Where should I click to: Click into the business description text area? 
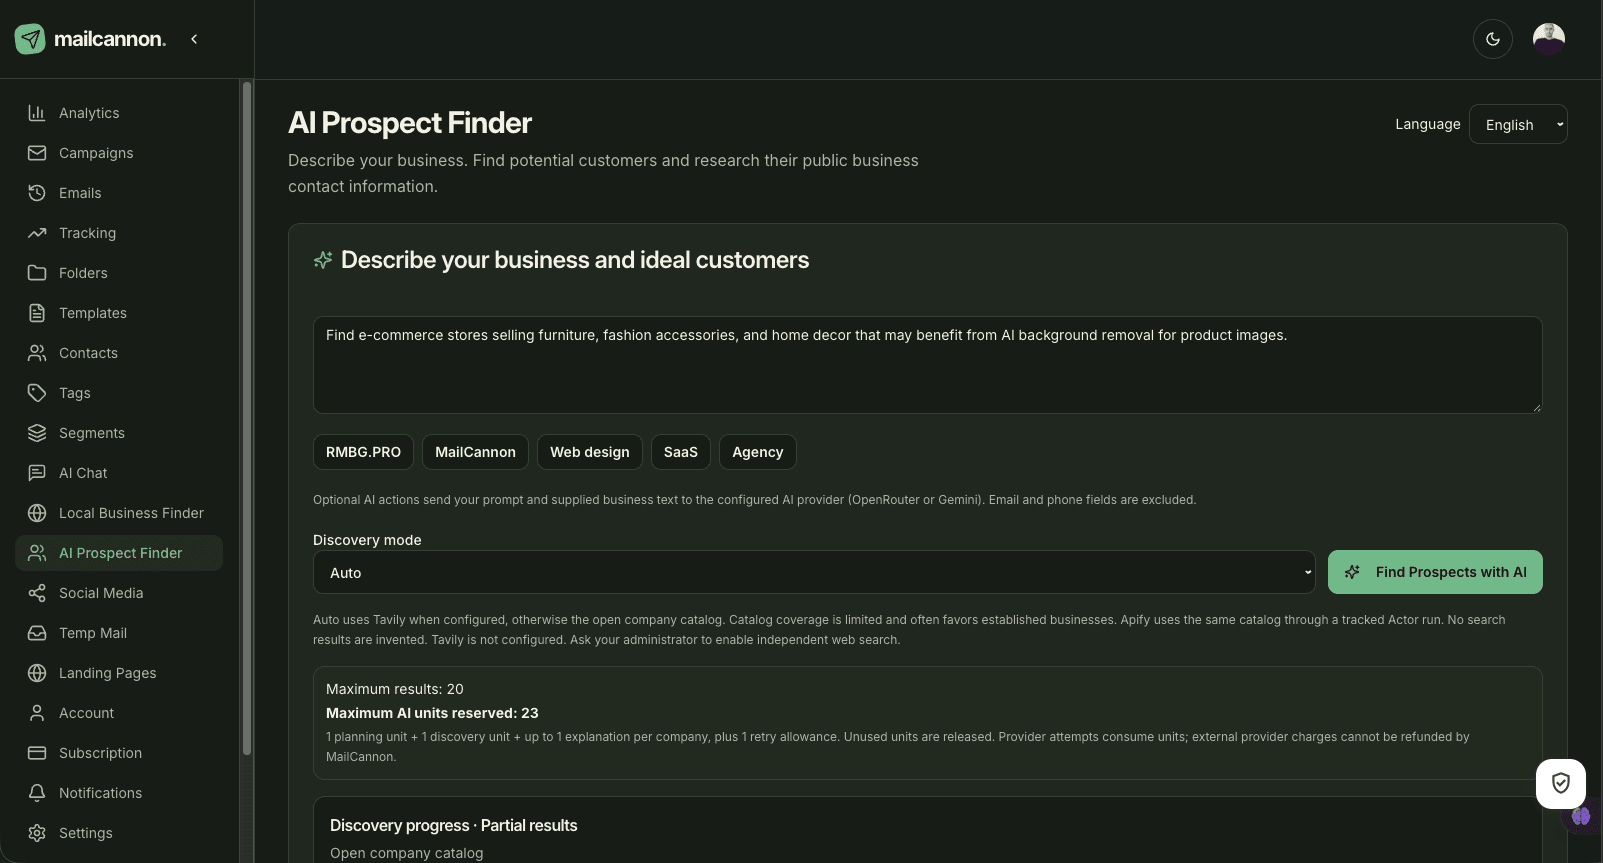tap(928, 365)
